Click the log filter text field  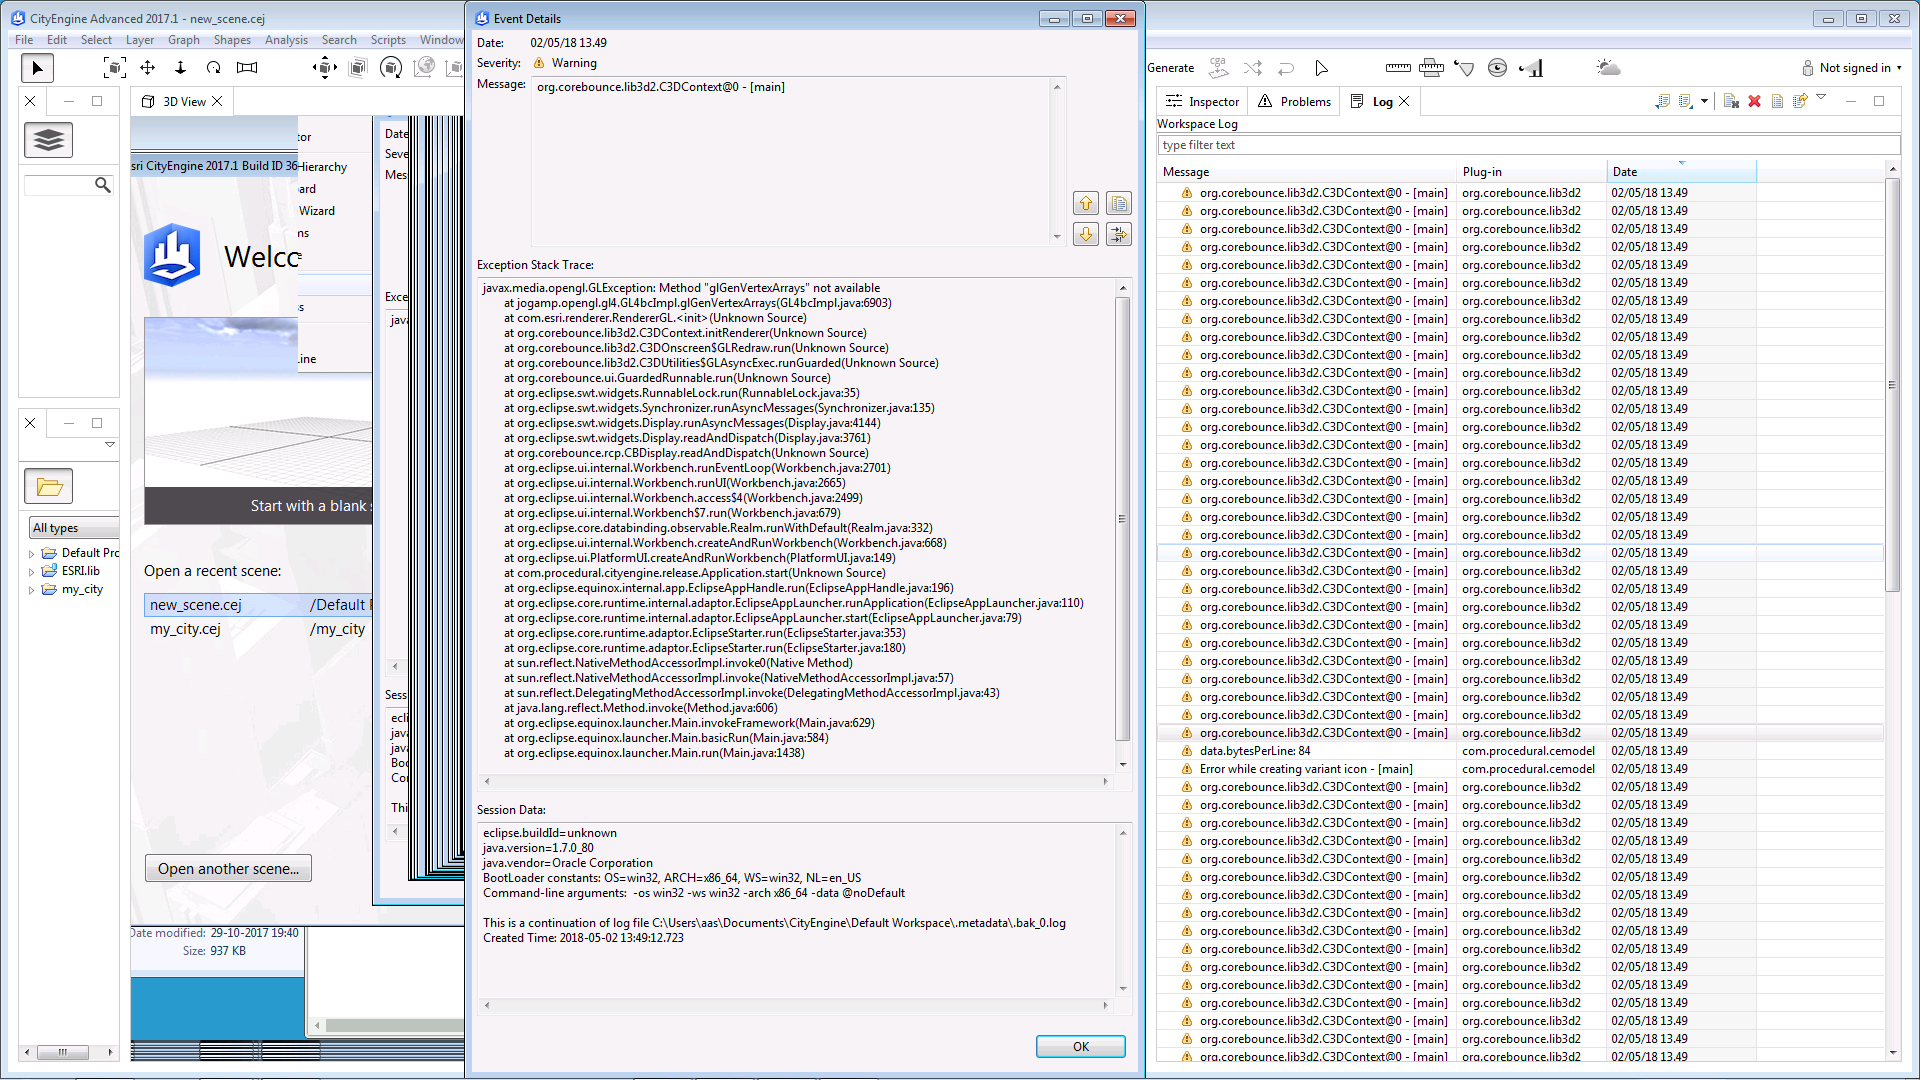click(x=1528, y=145)
